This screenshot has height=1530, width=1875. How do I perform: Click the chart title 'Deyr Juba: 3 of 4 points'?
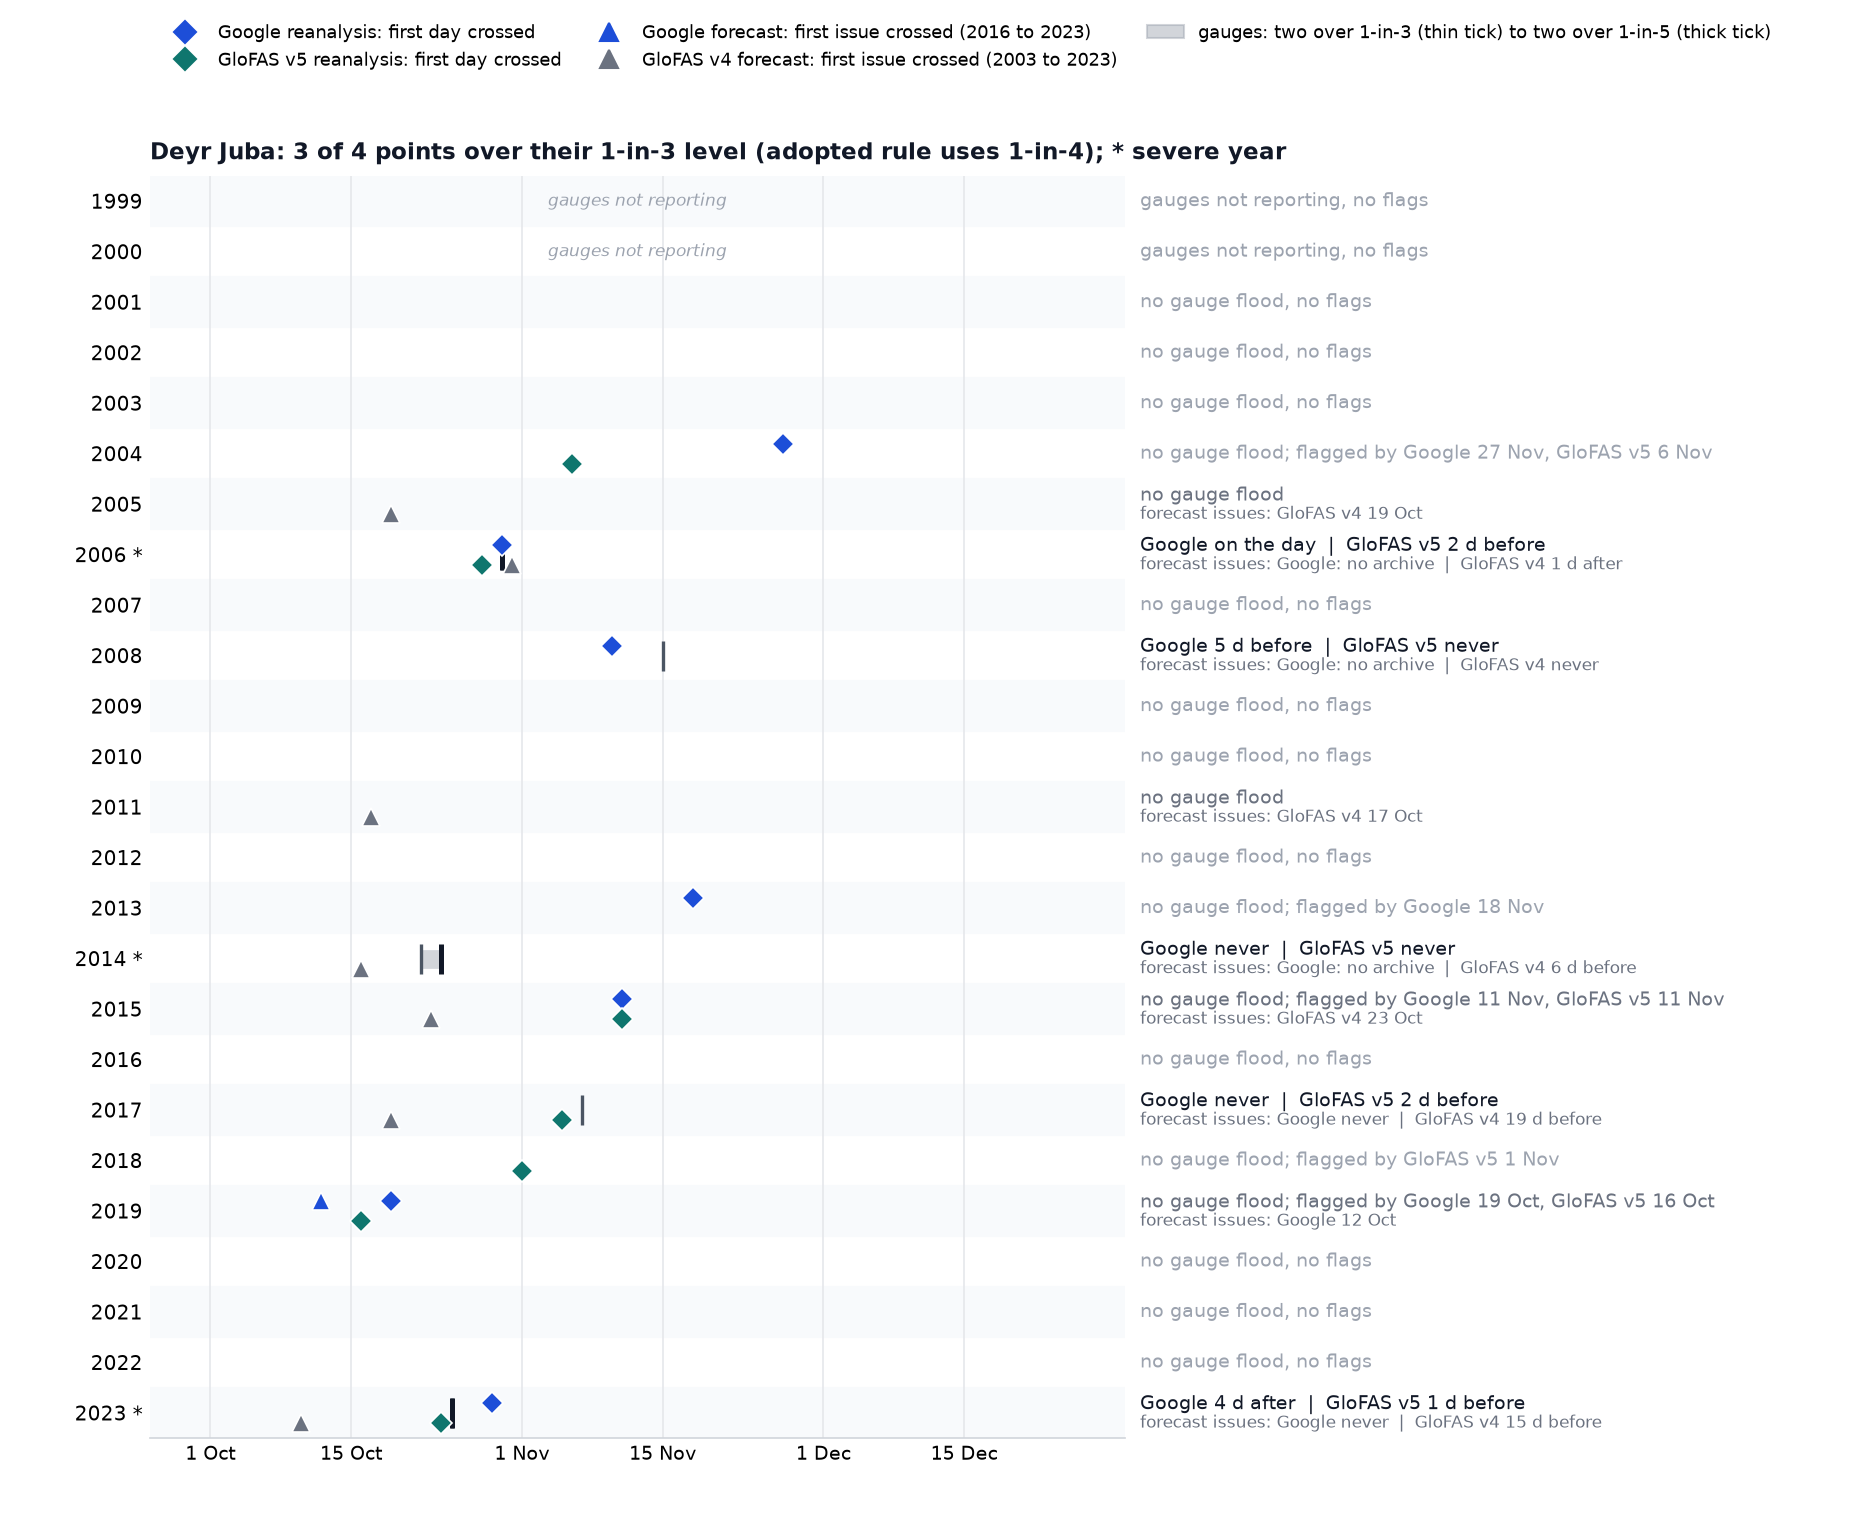718,152
